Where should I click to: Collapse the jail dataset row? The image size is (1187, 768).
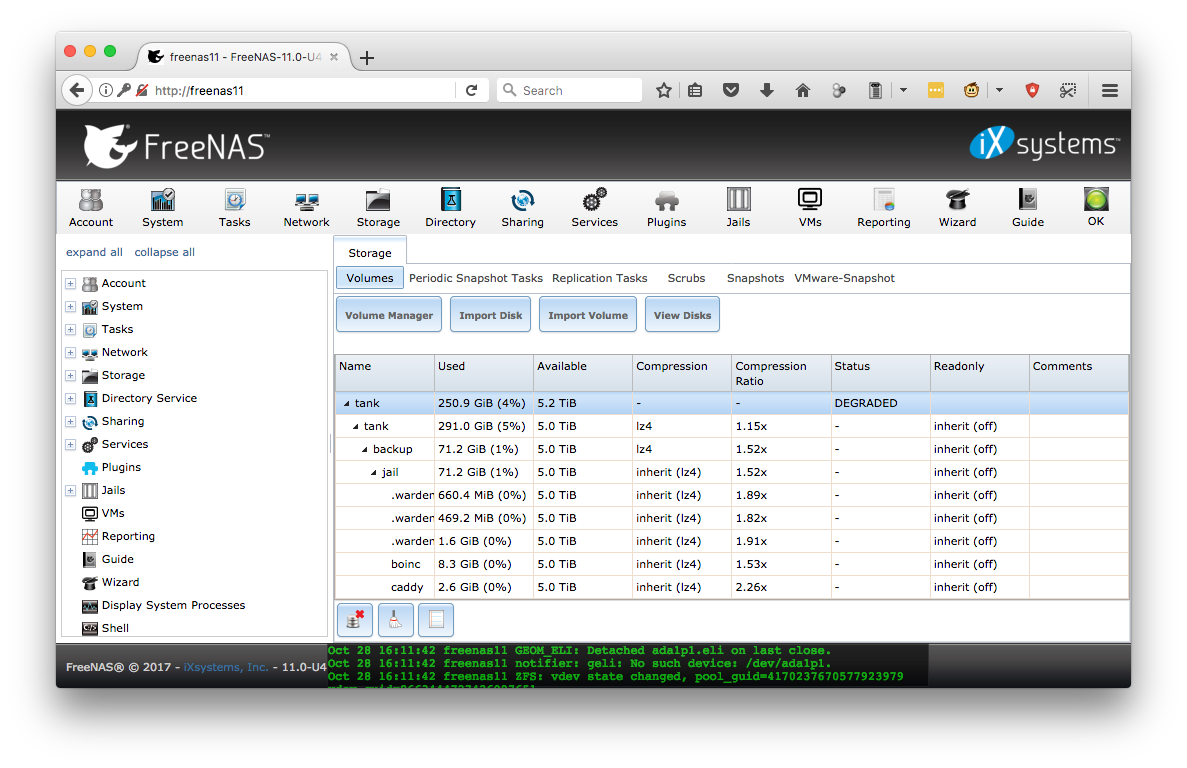(x=374, y=472)
